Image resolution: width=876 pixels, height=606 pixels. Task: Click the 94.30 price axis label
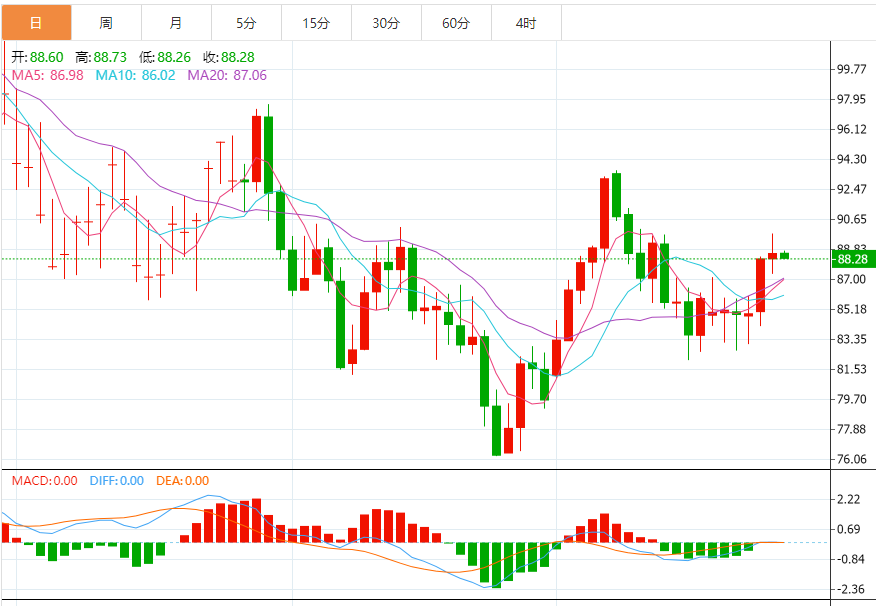click(851, 160)
